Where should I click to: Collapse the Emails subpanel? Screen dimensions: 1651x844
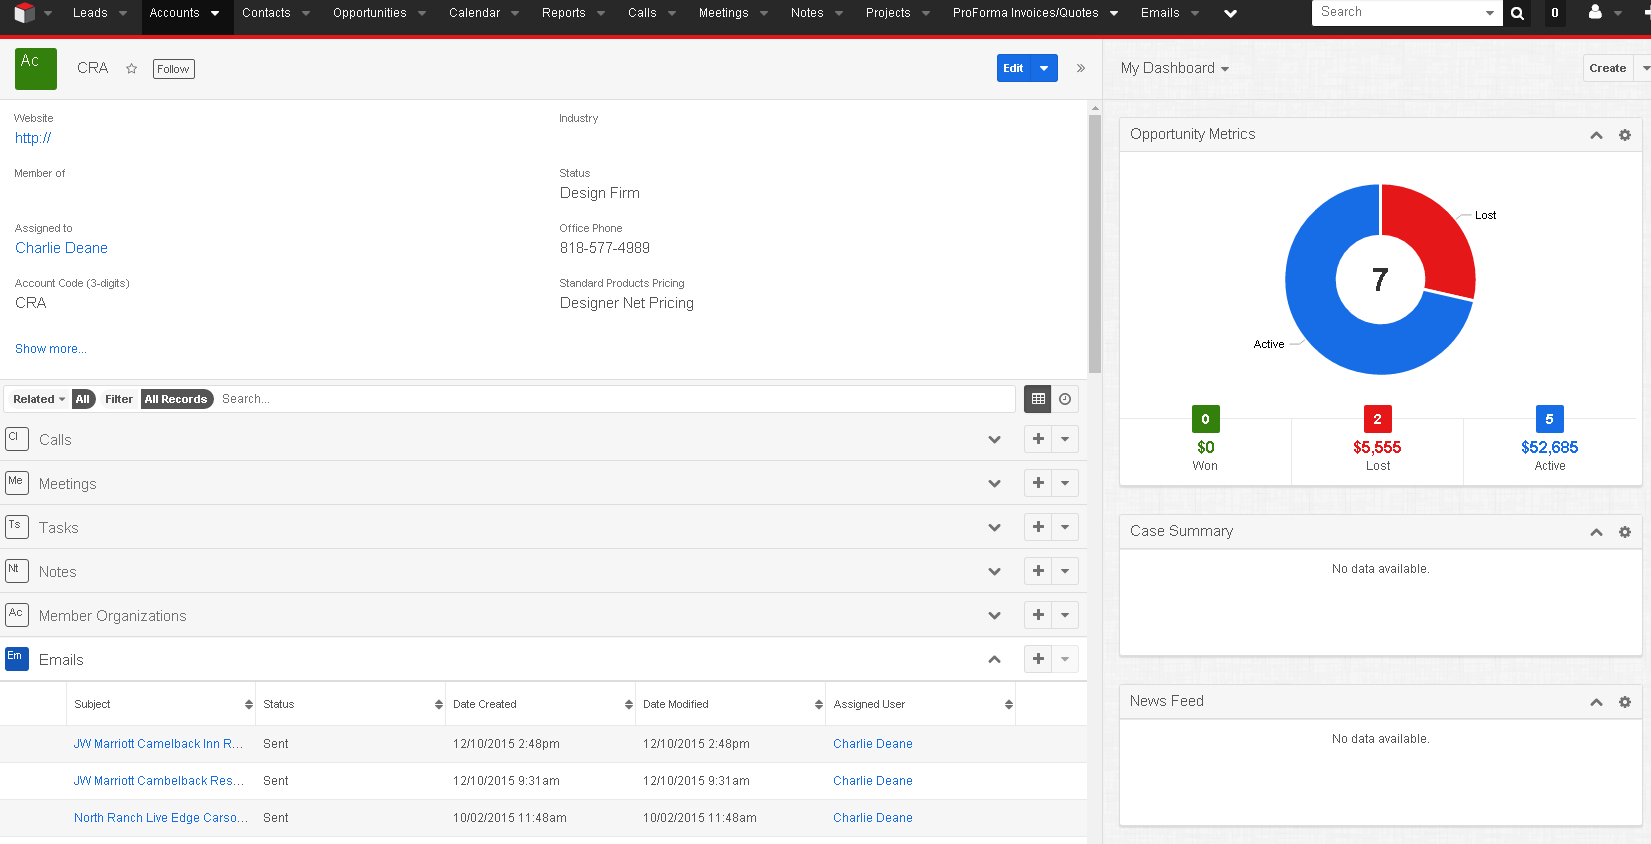tap(994, 659)
